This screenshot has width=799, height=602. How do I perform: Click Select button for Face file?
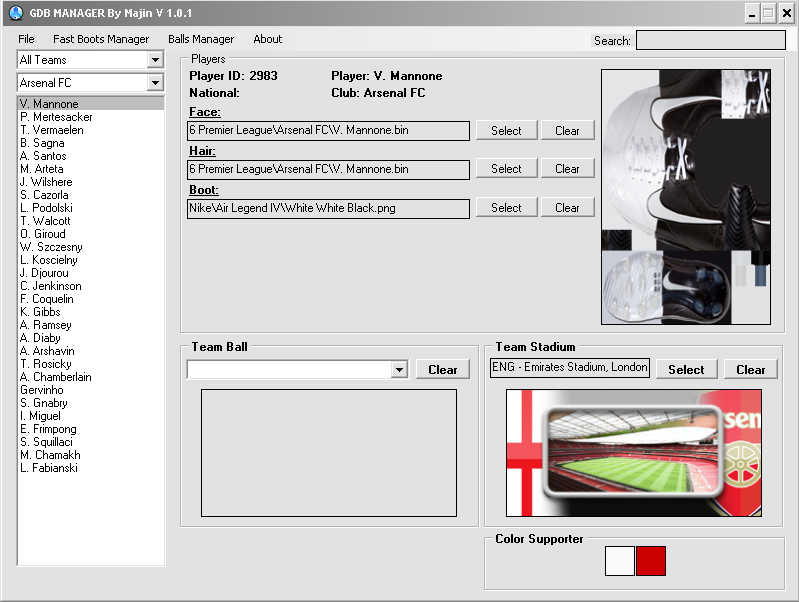(x=507, y=130)
